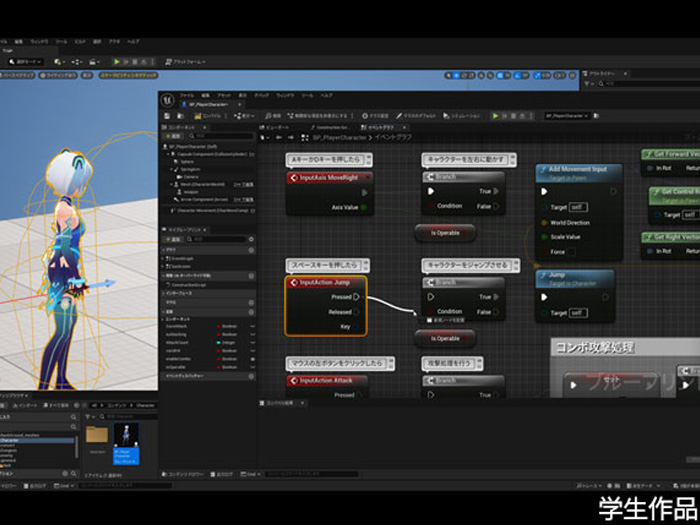This screenshot has height=525, width=700.
Task: Start play with green arrow in main editor toolbar
Action: coord(117,62)
